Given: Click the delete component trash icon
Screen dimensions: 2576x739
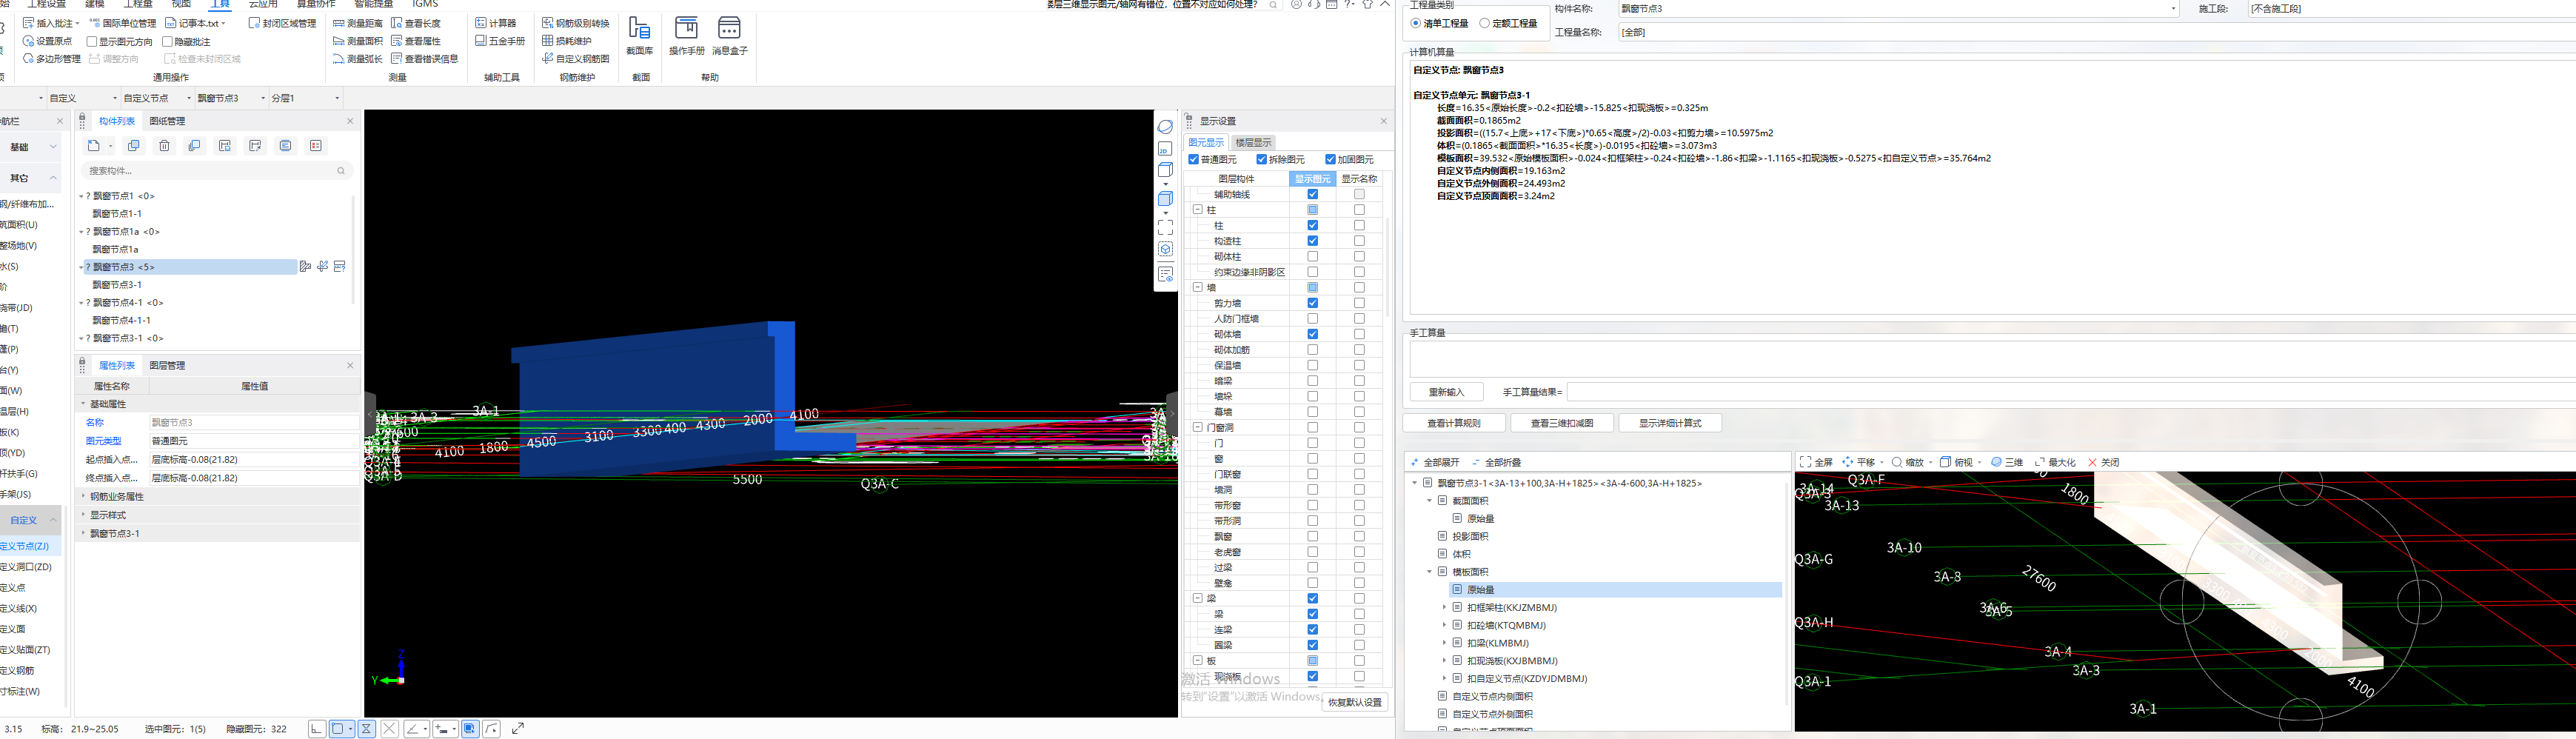Looking at the screenshot, I should [165, 146].
